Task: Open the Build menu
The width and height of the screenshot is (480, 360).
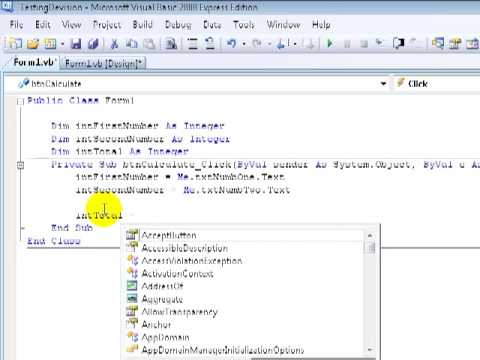Action: [x=142, y=25]
